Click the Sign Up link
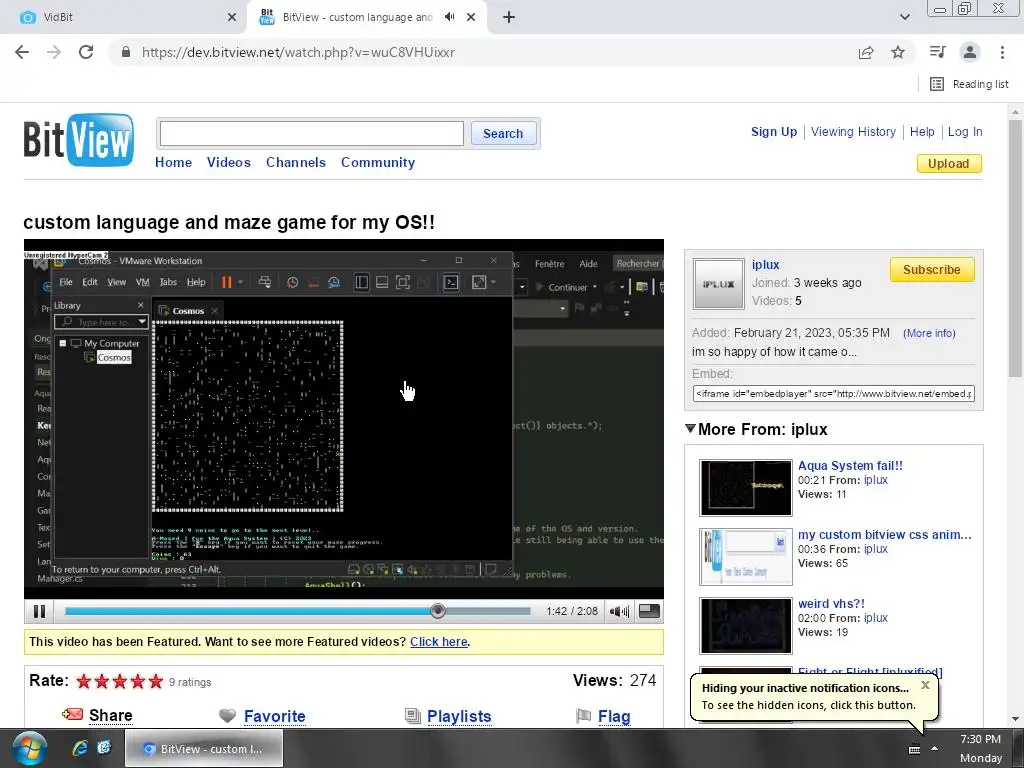This screenshot has width=1024, height=768. [774, 132]
